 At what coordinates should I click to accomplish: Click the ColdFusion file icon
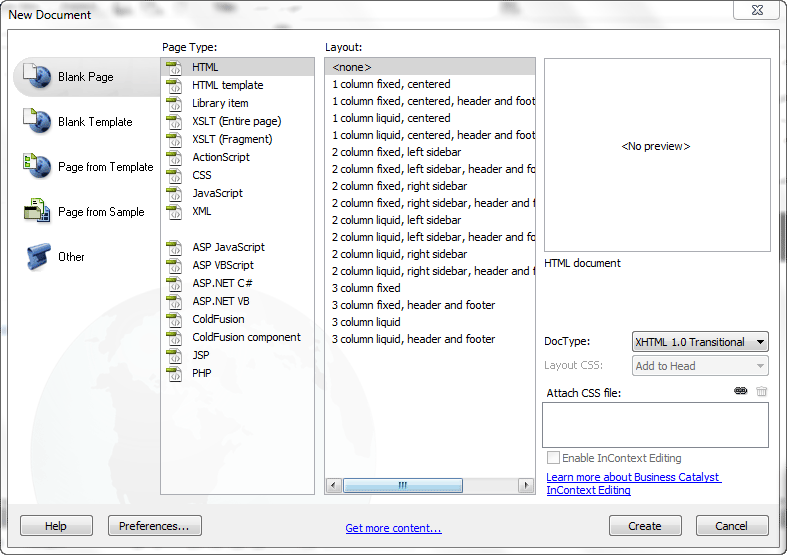[x=174, y=320]
